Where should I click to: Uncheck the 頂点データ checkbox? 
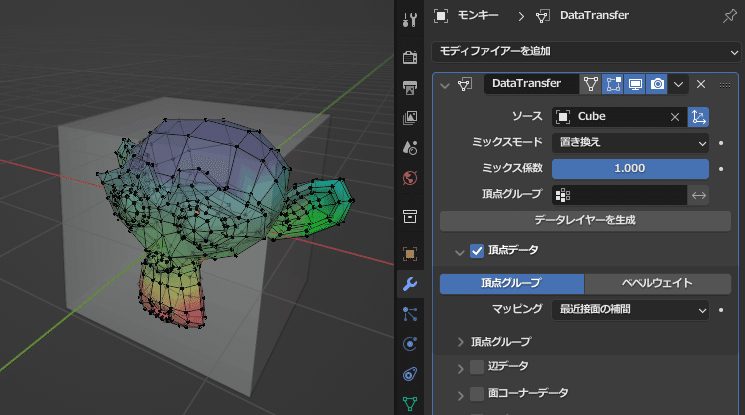[477, 251]
